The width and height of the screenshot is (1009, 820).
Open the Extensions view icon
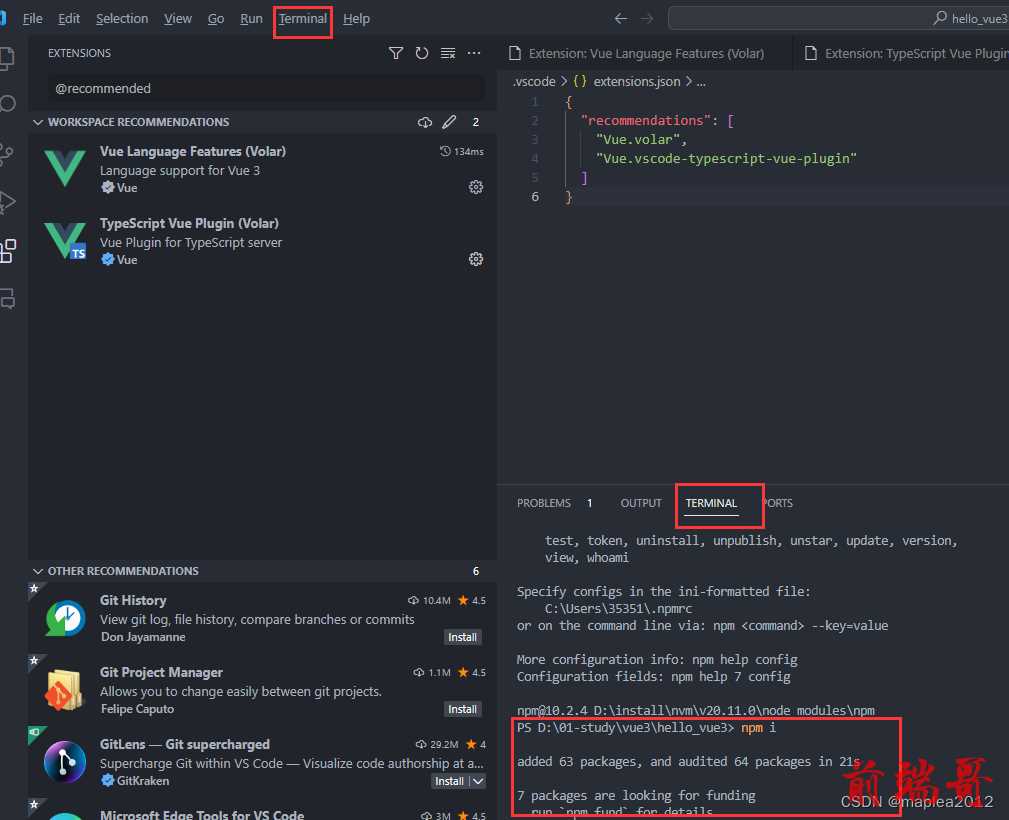[8, 250]
